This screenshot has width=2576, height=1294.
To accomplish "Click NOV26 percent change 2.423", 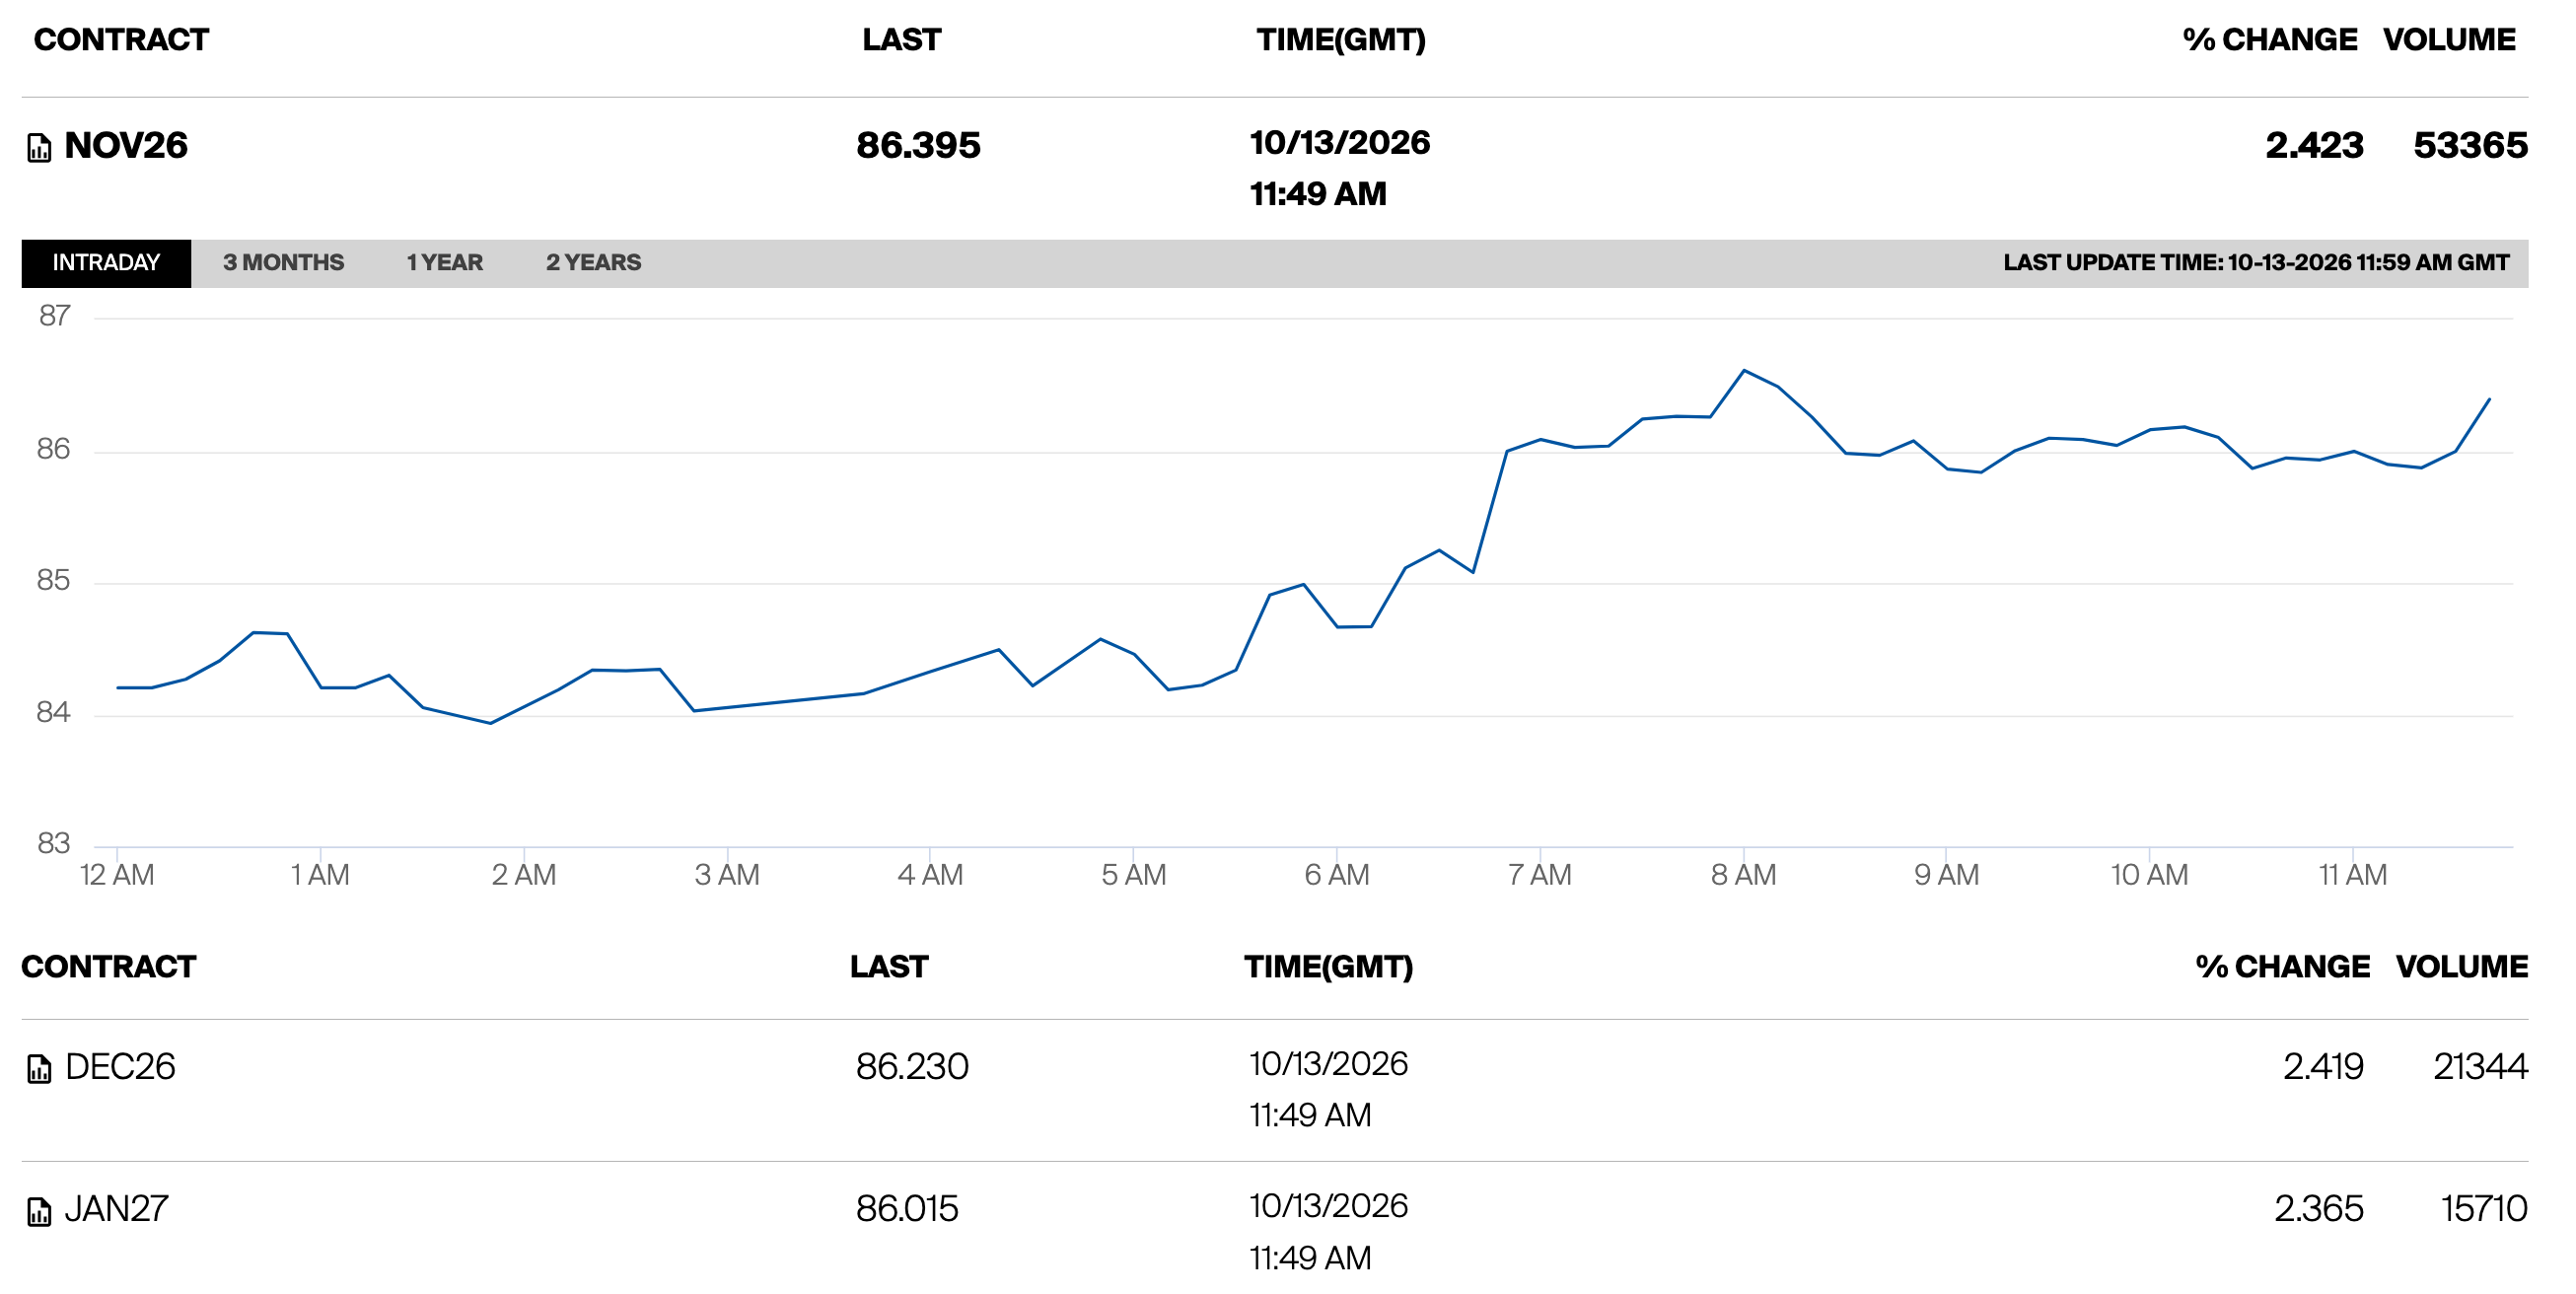I will click(2314, 146).
